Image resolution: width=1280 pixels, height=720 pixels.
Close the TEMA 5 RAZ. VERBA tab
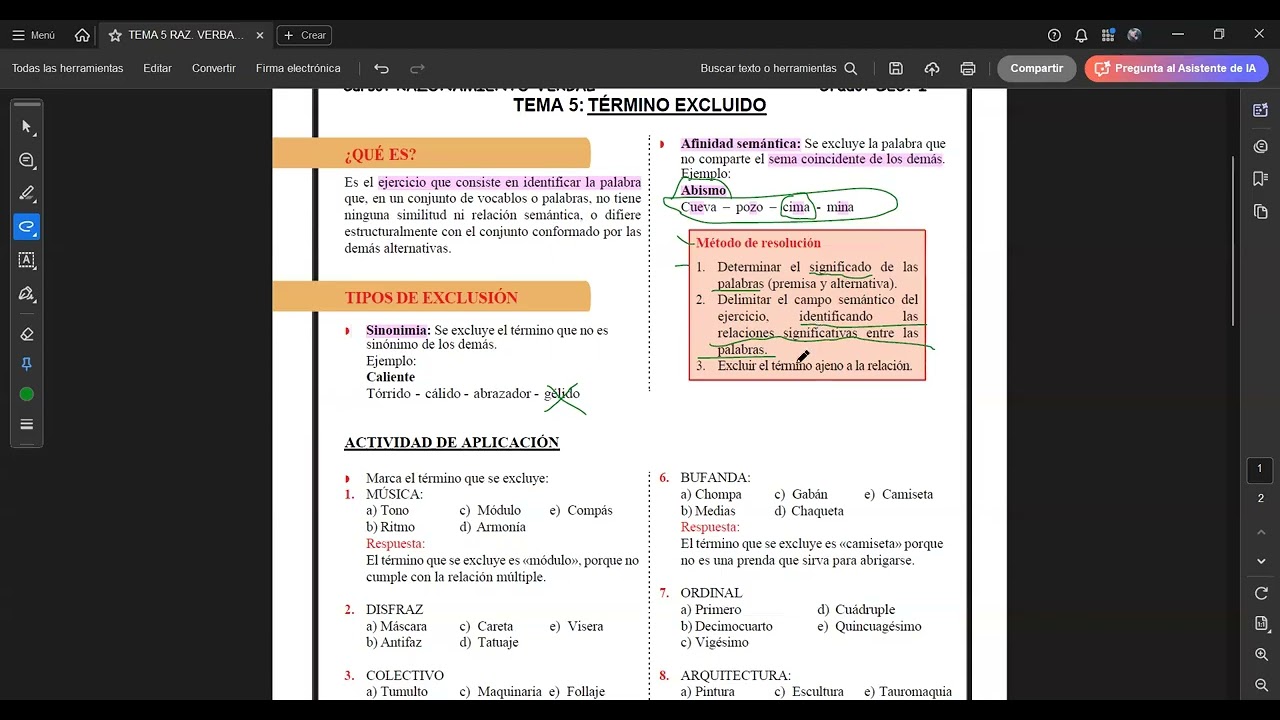[x=260, y=35]
